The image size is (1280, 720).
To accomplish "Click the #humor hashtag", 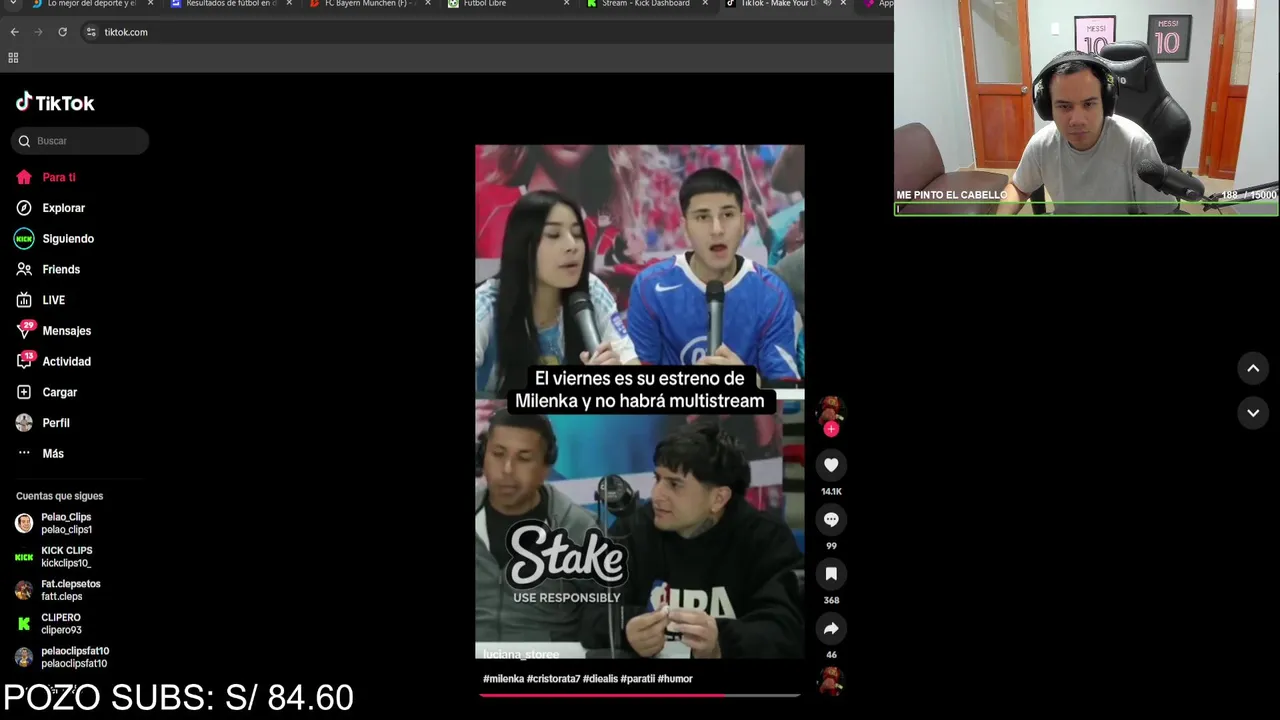I will click(675, 679).
